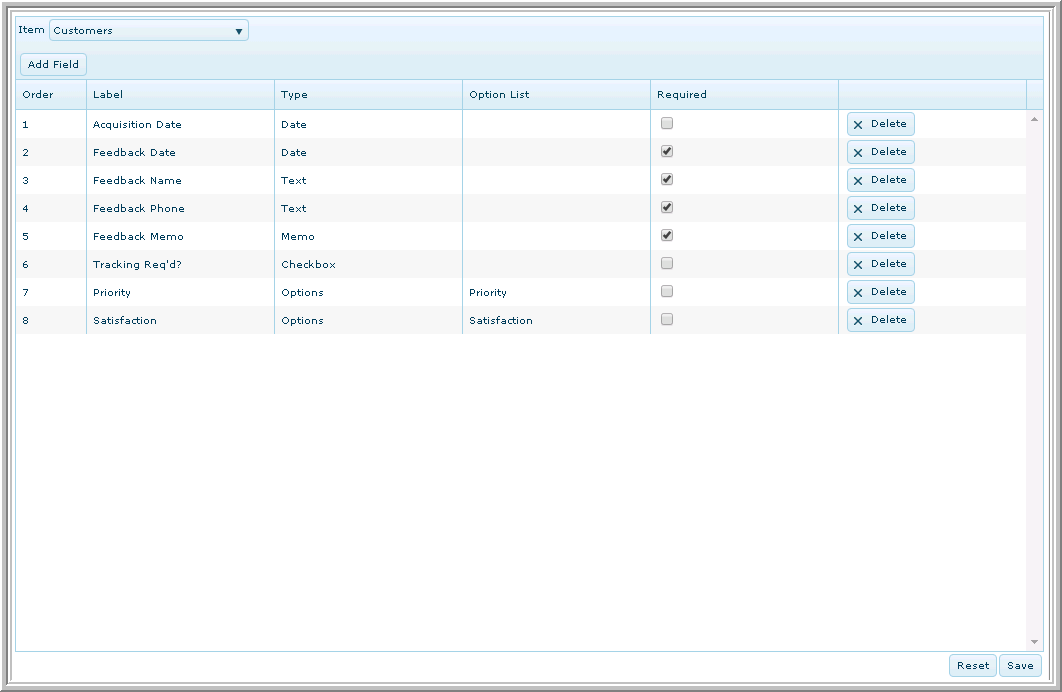Screen dimensions: 1062x692
Task: Save the custom field changes
Action: (1020, 666)
